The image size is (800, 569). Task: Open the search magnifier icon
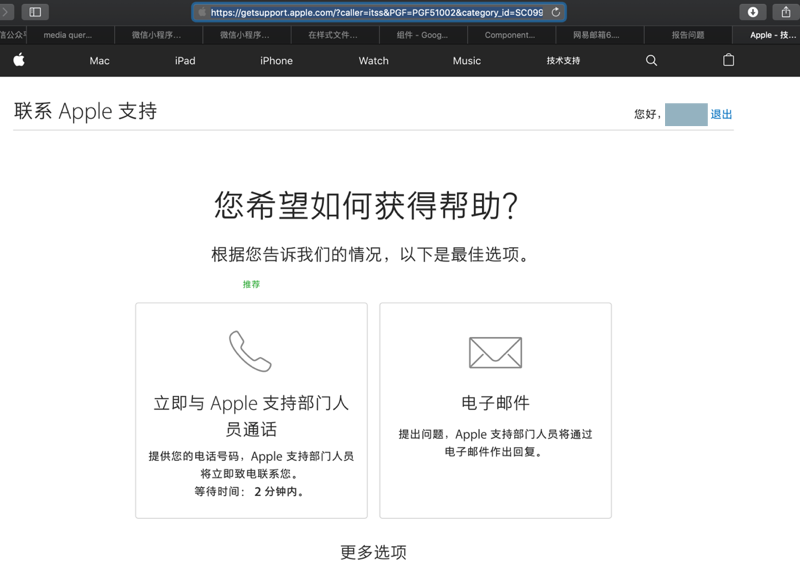click(651, 61)
